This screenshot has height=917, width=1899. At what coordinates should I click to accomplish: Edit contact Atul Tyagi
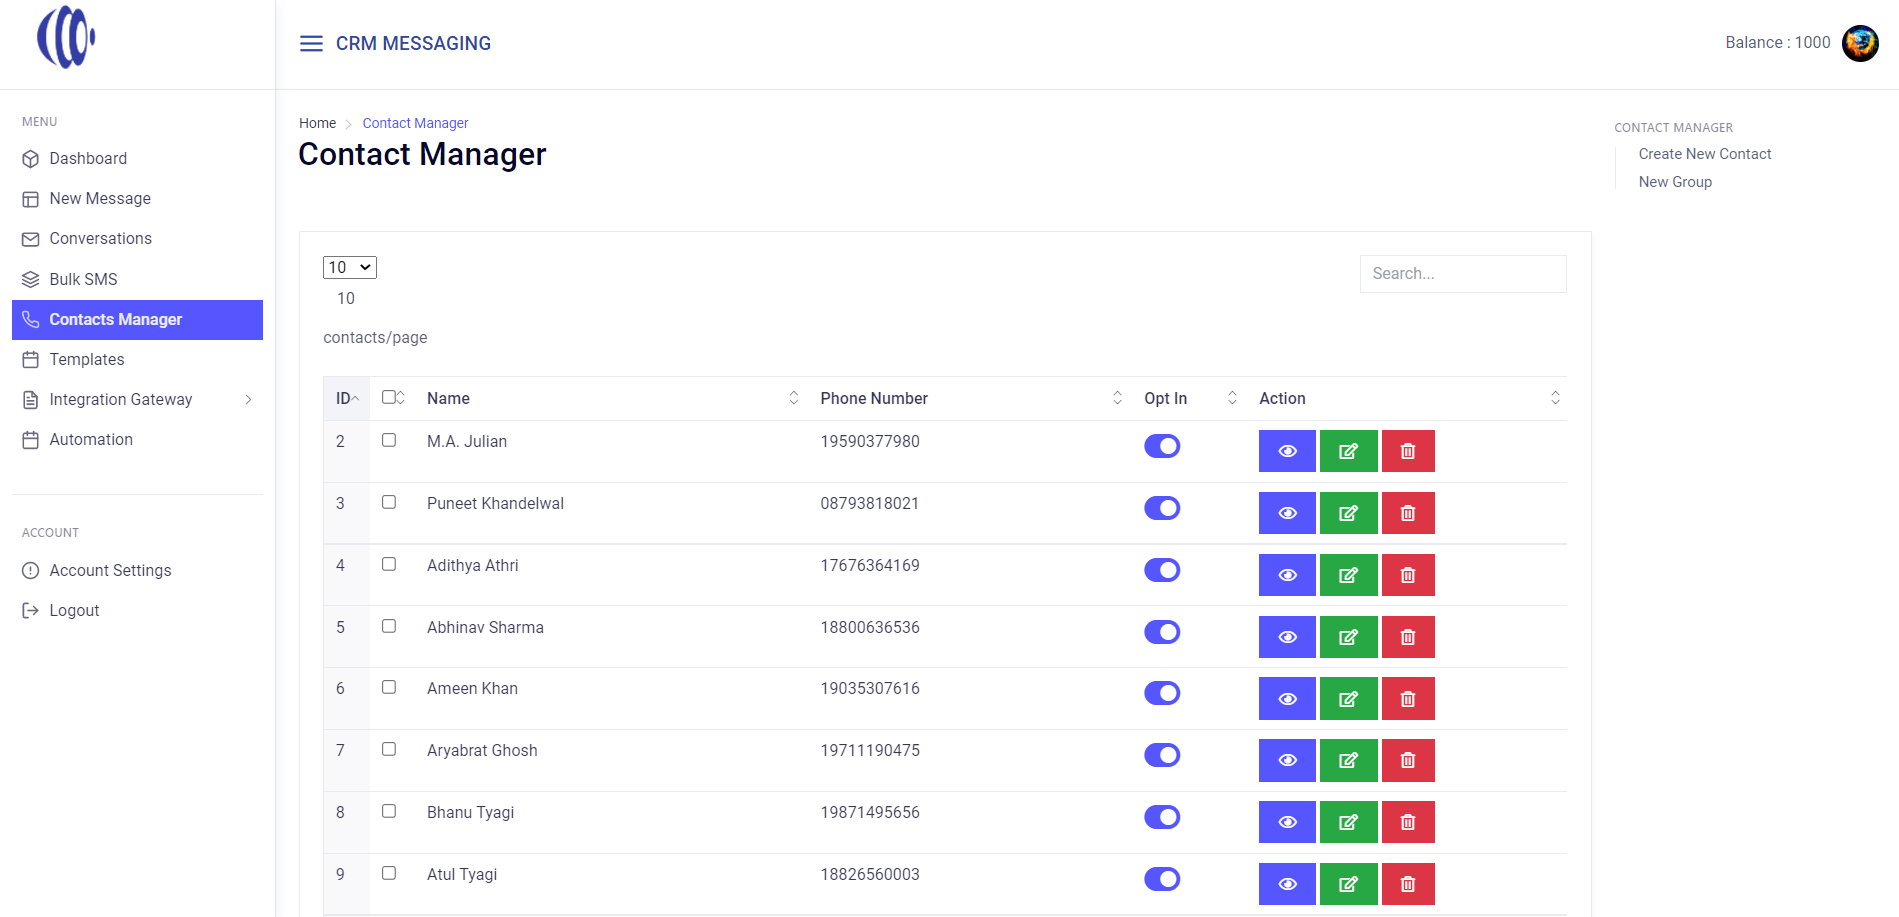click(1348, 884)
